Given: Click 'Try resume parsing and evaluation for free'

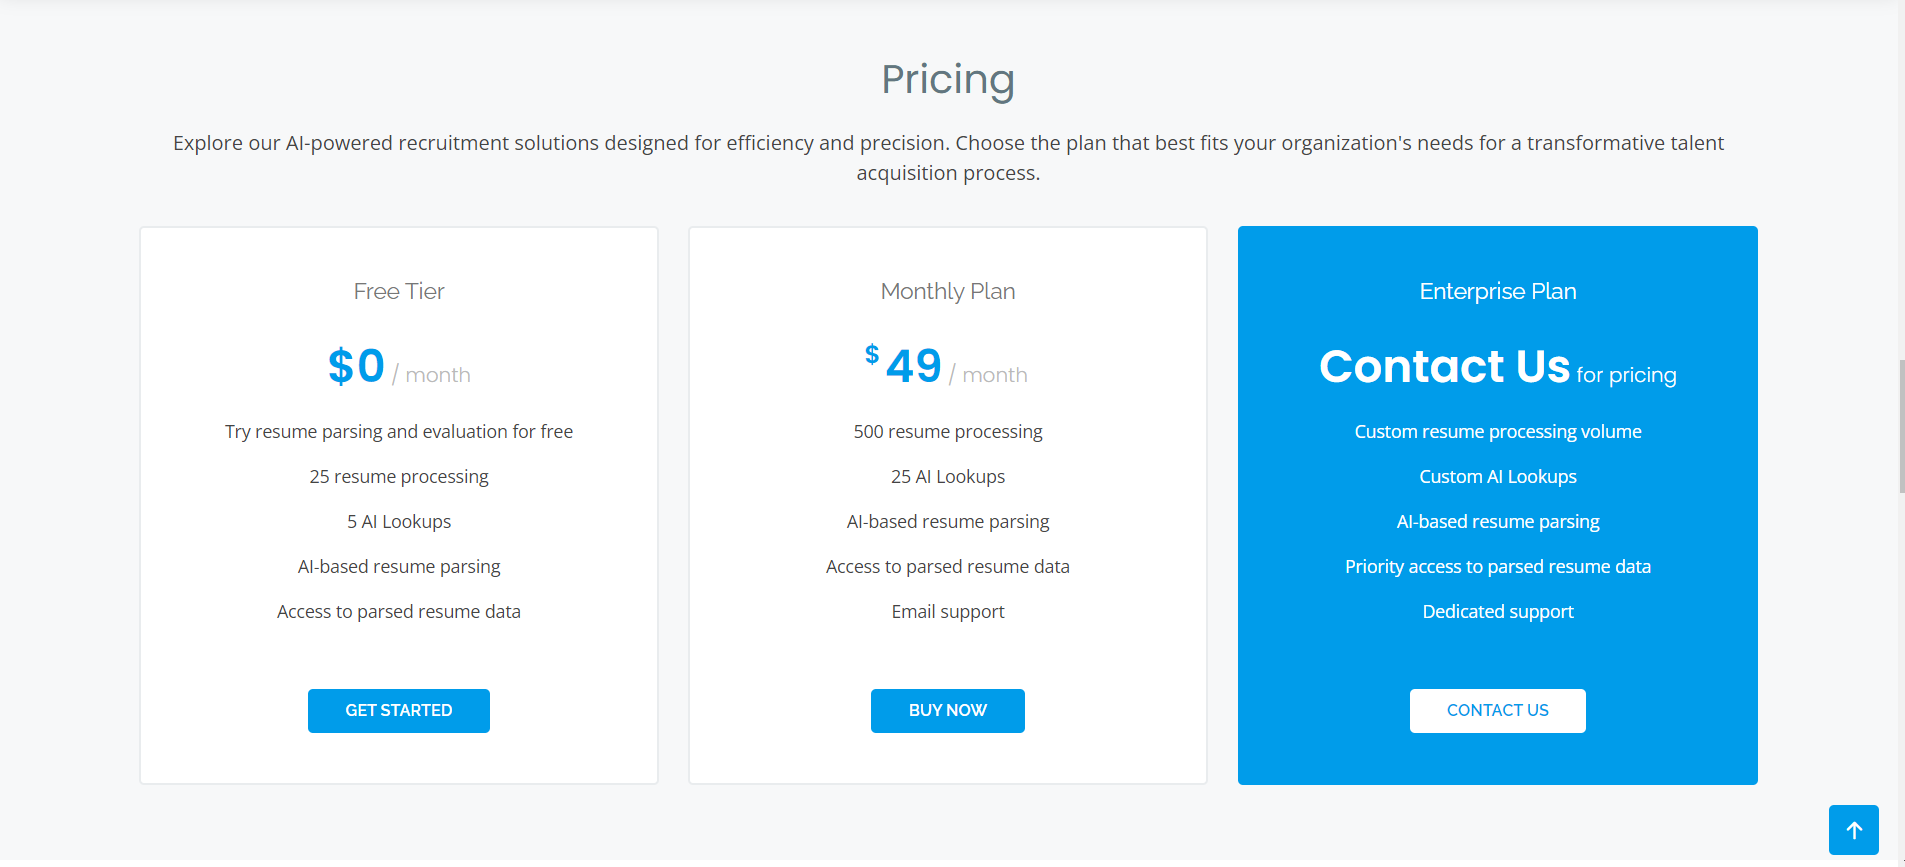Looking at the screenshot, I should 399,432.
